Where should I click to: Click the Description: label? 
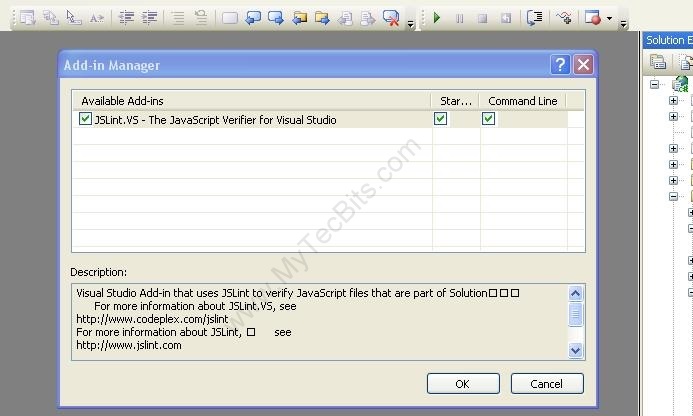pos(99,272)
